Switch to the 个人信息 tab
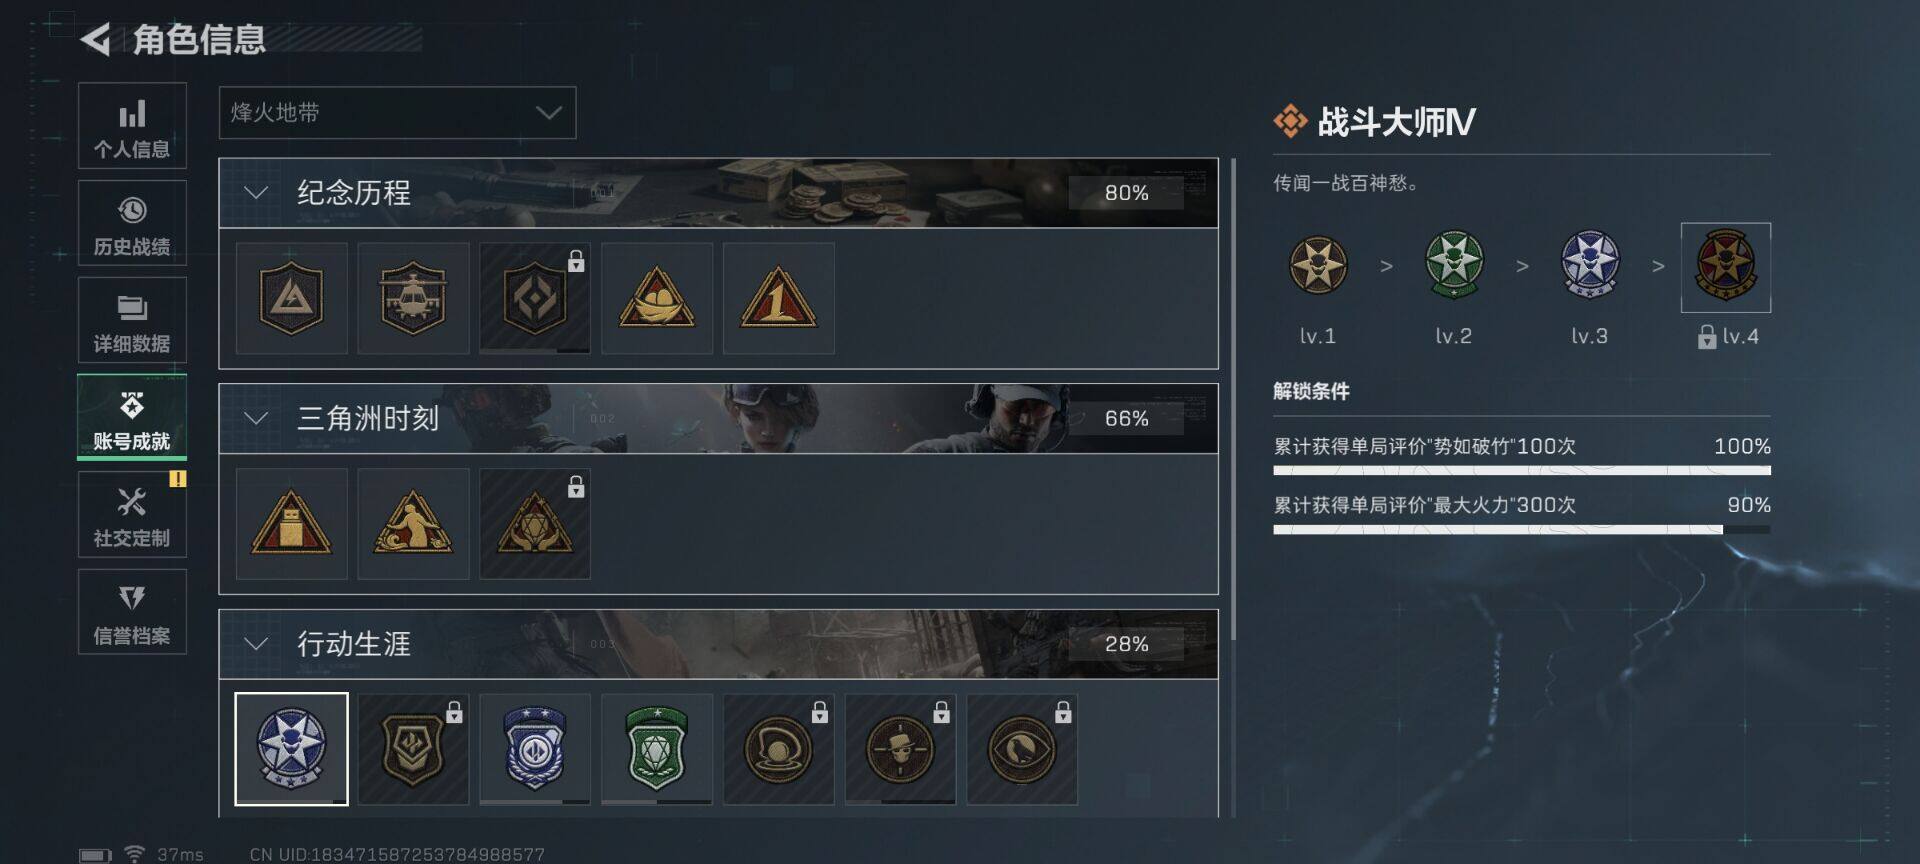The height and width of the screenshot is (864, 1920). (132, 126)
